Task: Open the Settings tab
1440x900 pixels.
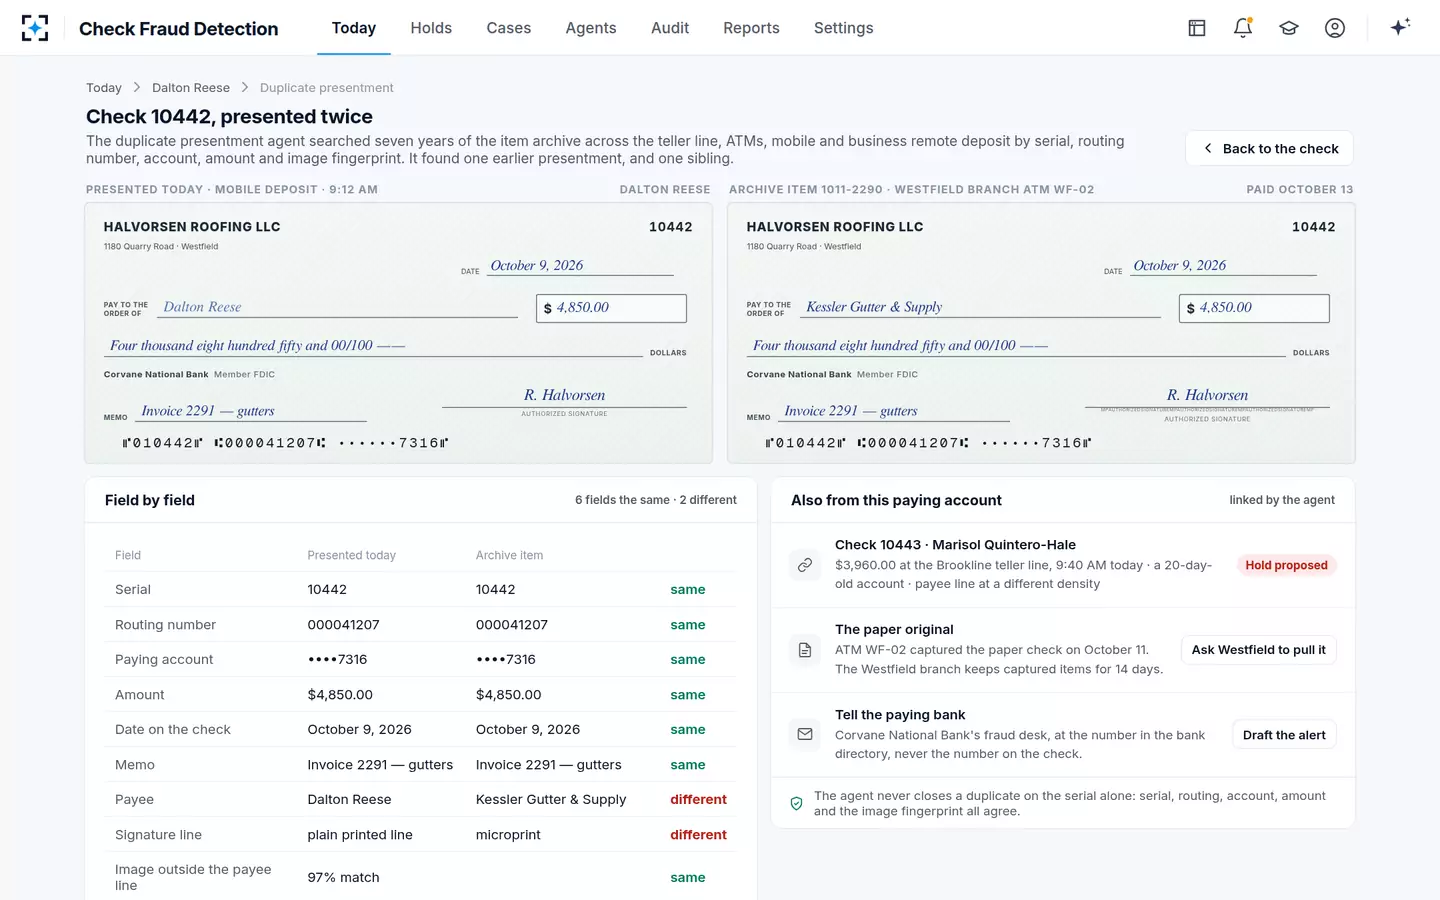Action: coord(844,28)
